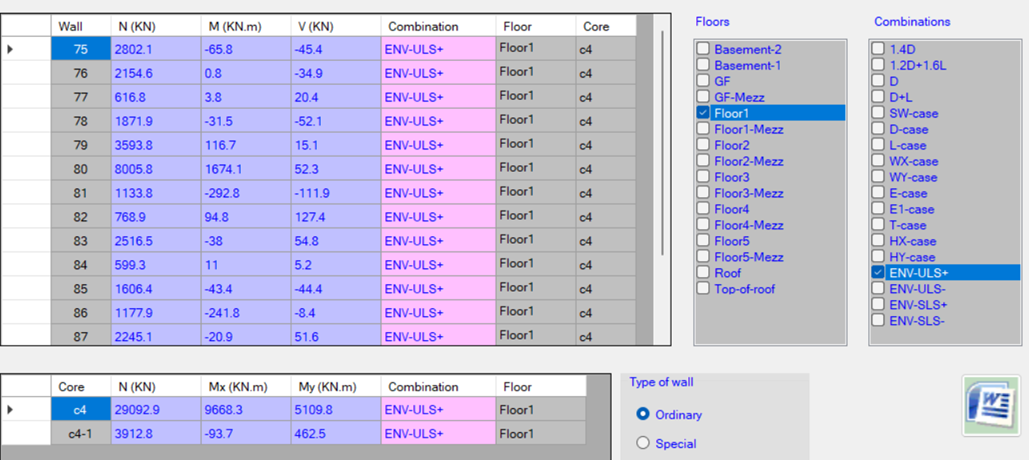Check the ENV-ULS- combination checkbox
The image size is (1029, 460).
coord(878,288)
